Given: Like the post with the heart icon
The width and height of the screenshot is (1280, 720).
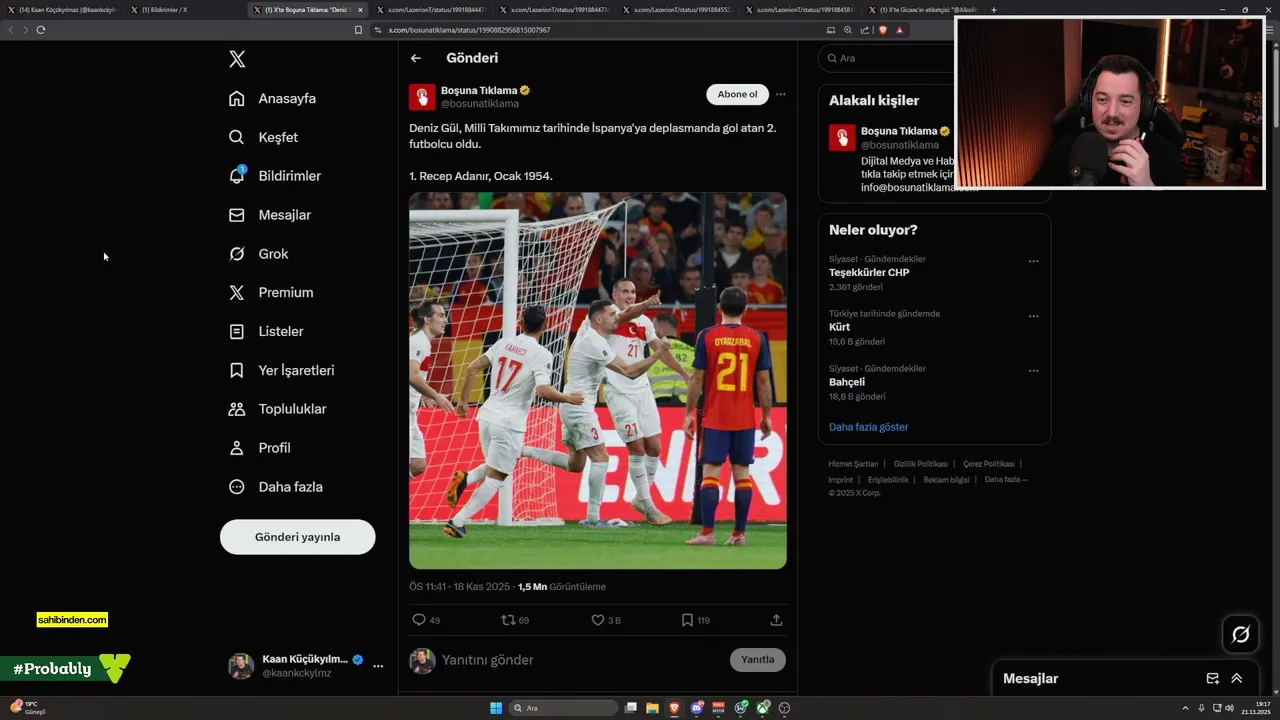Looking at the screenshot, I should (598, 620).
